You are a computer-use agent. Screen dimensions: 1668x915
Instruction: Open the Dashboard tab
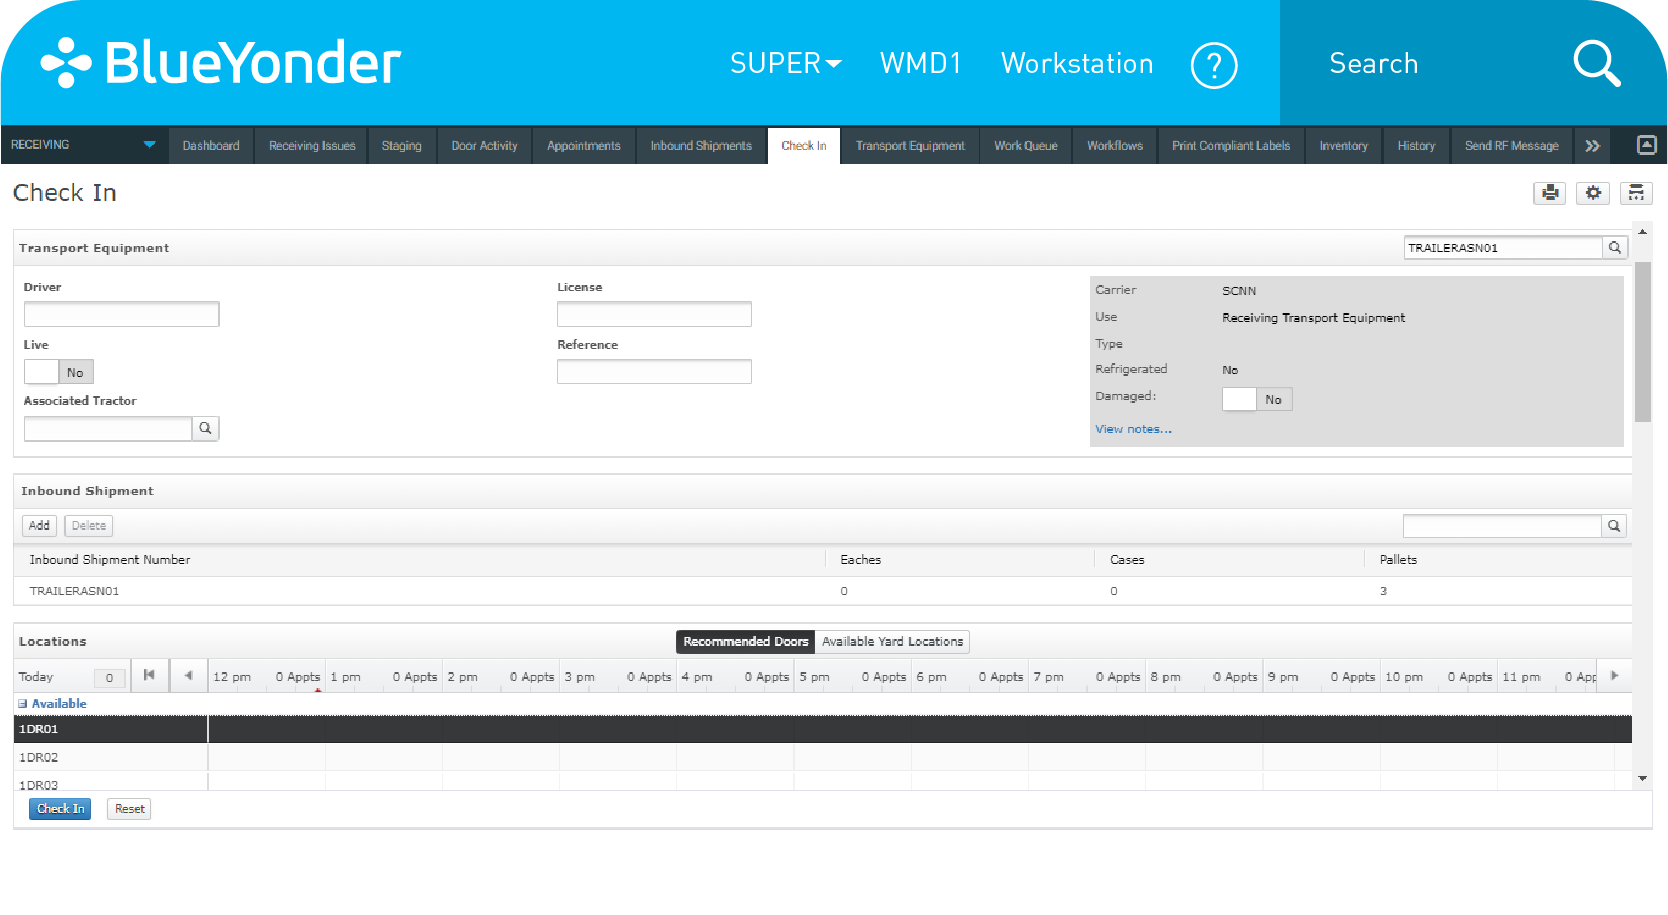click(211, 146)
